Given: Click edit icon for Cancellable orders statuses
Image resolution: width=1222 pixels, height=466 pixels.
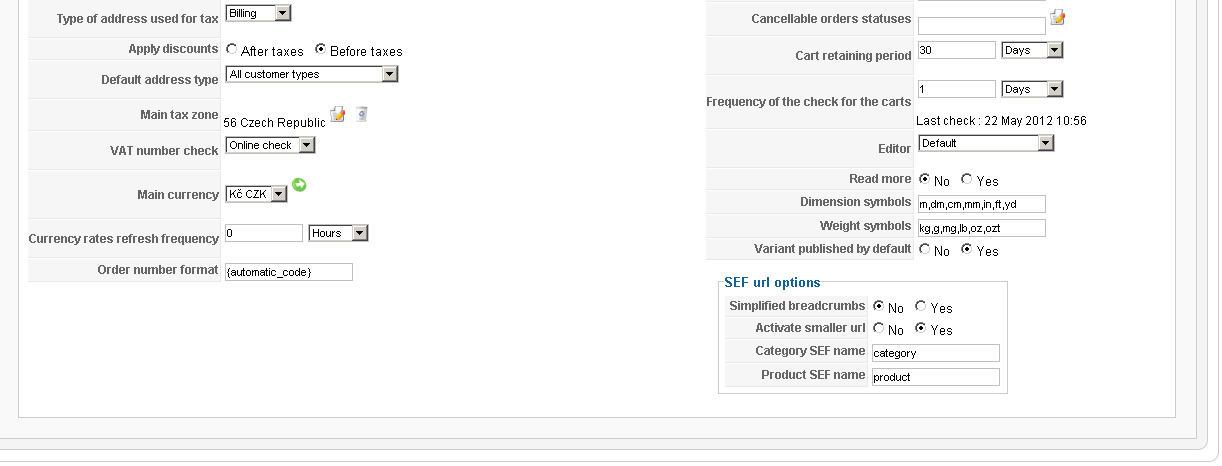Looking at the screenshot, I should (1058, 17).
